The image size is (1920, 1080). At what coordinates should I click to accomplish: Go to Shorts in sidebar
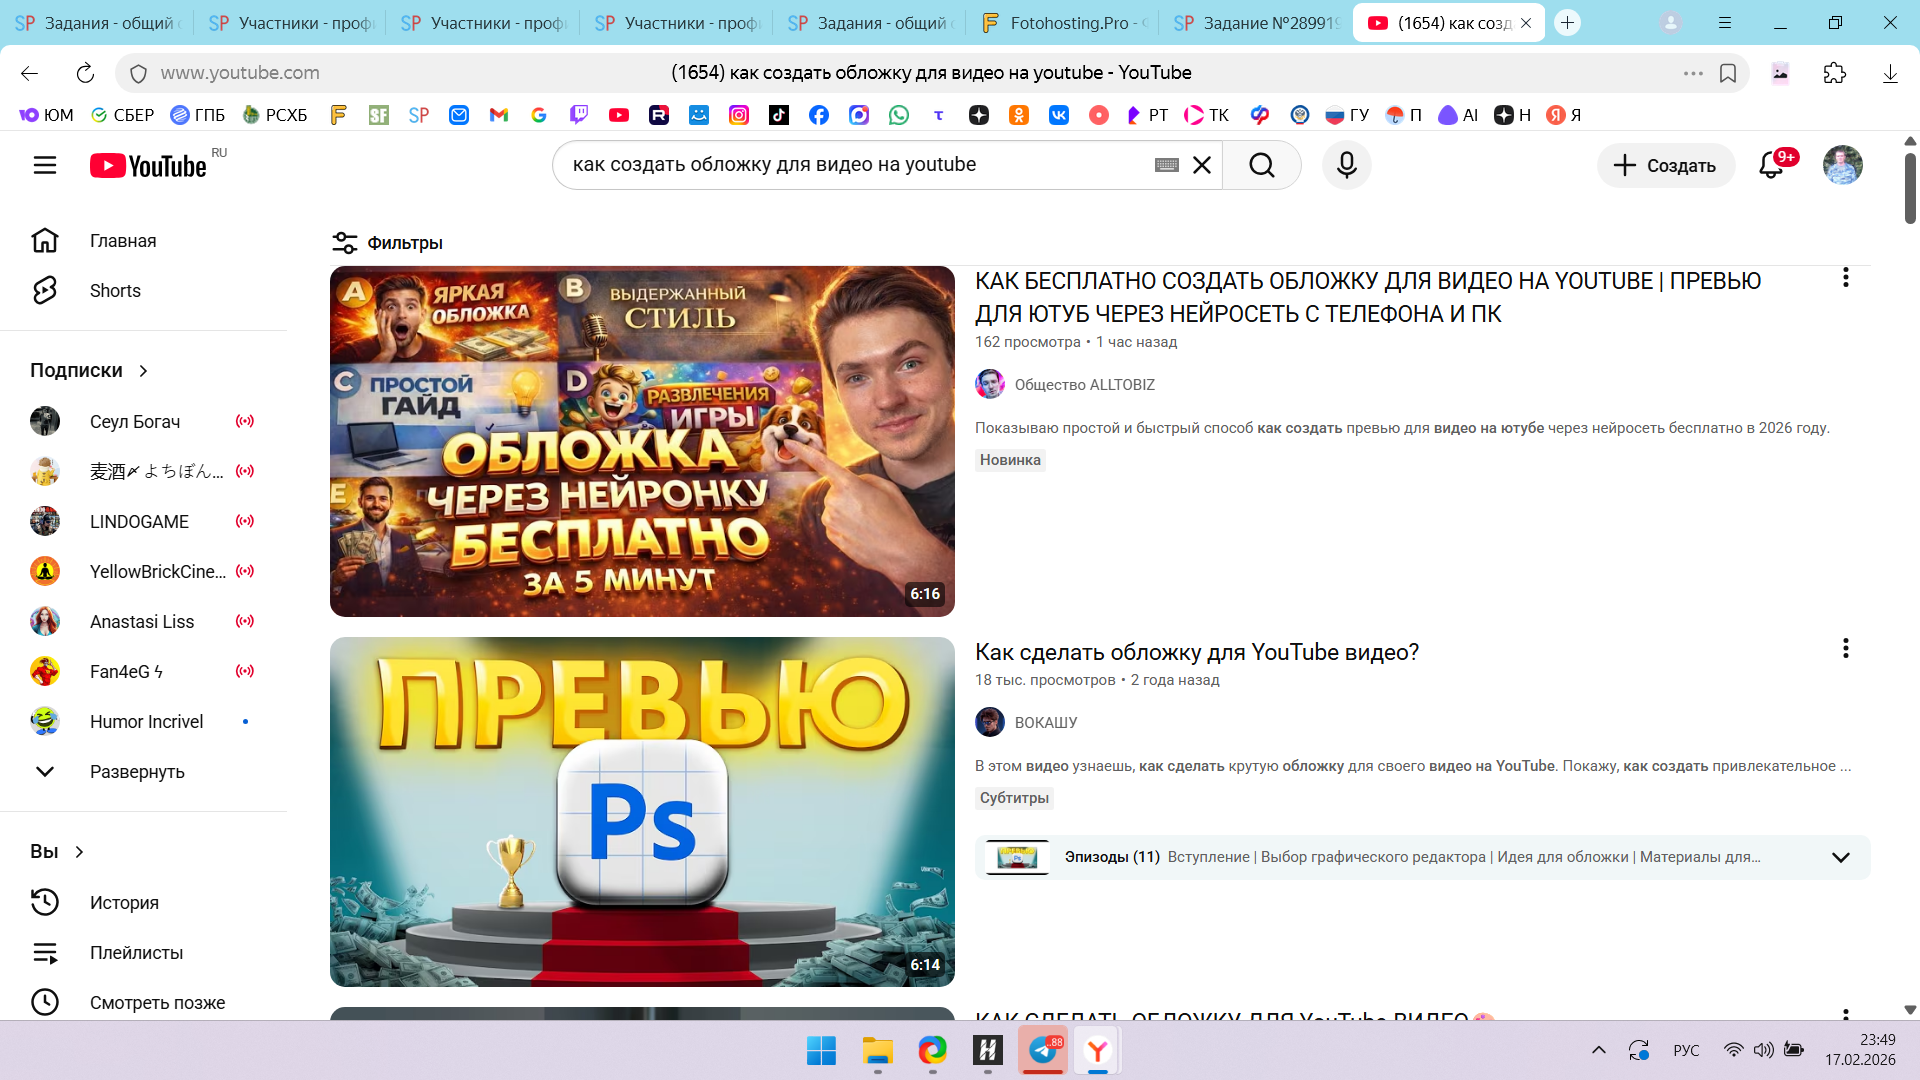tap(115, 291)
